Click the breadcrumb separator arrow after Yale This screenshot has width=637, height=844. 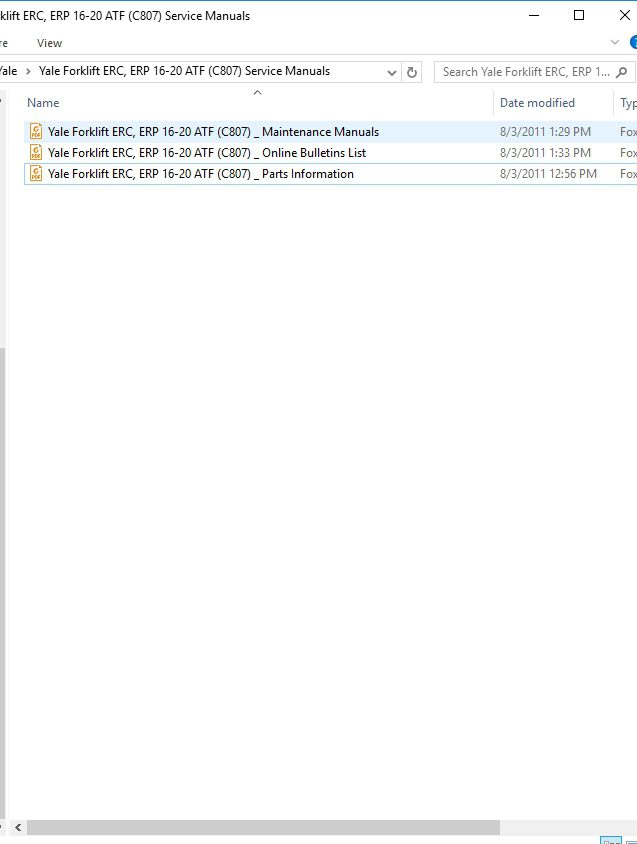pyautogui.click(x=28, y=71)
